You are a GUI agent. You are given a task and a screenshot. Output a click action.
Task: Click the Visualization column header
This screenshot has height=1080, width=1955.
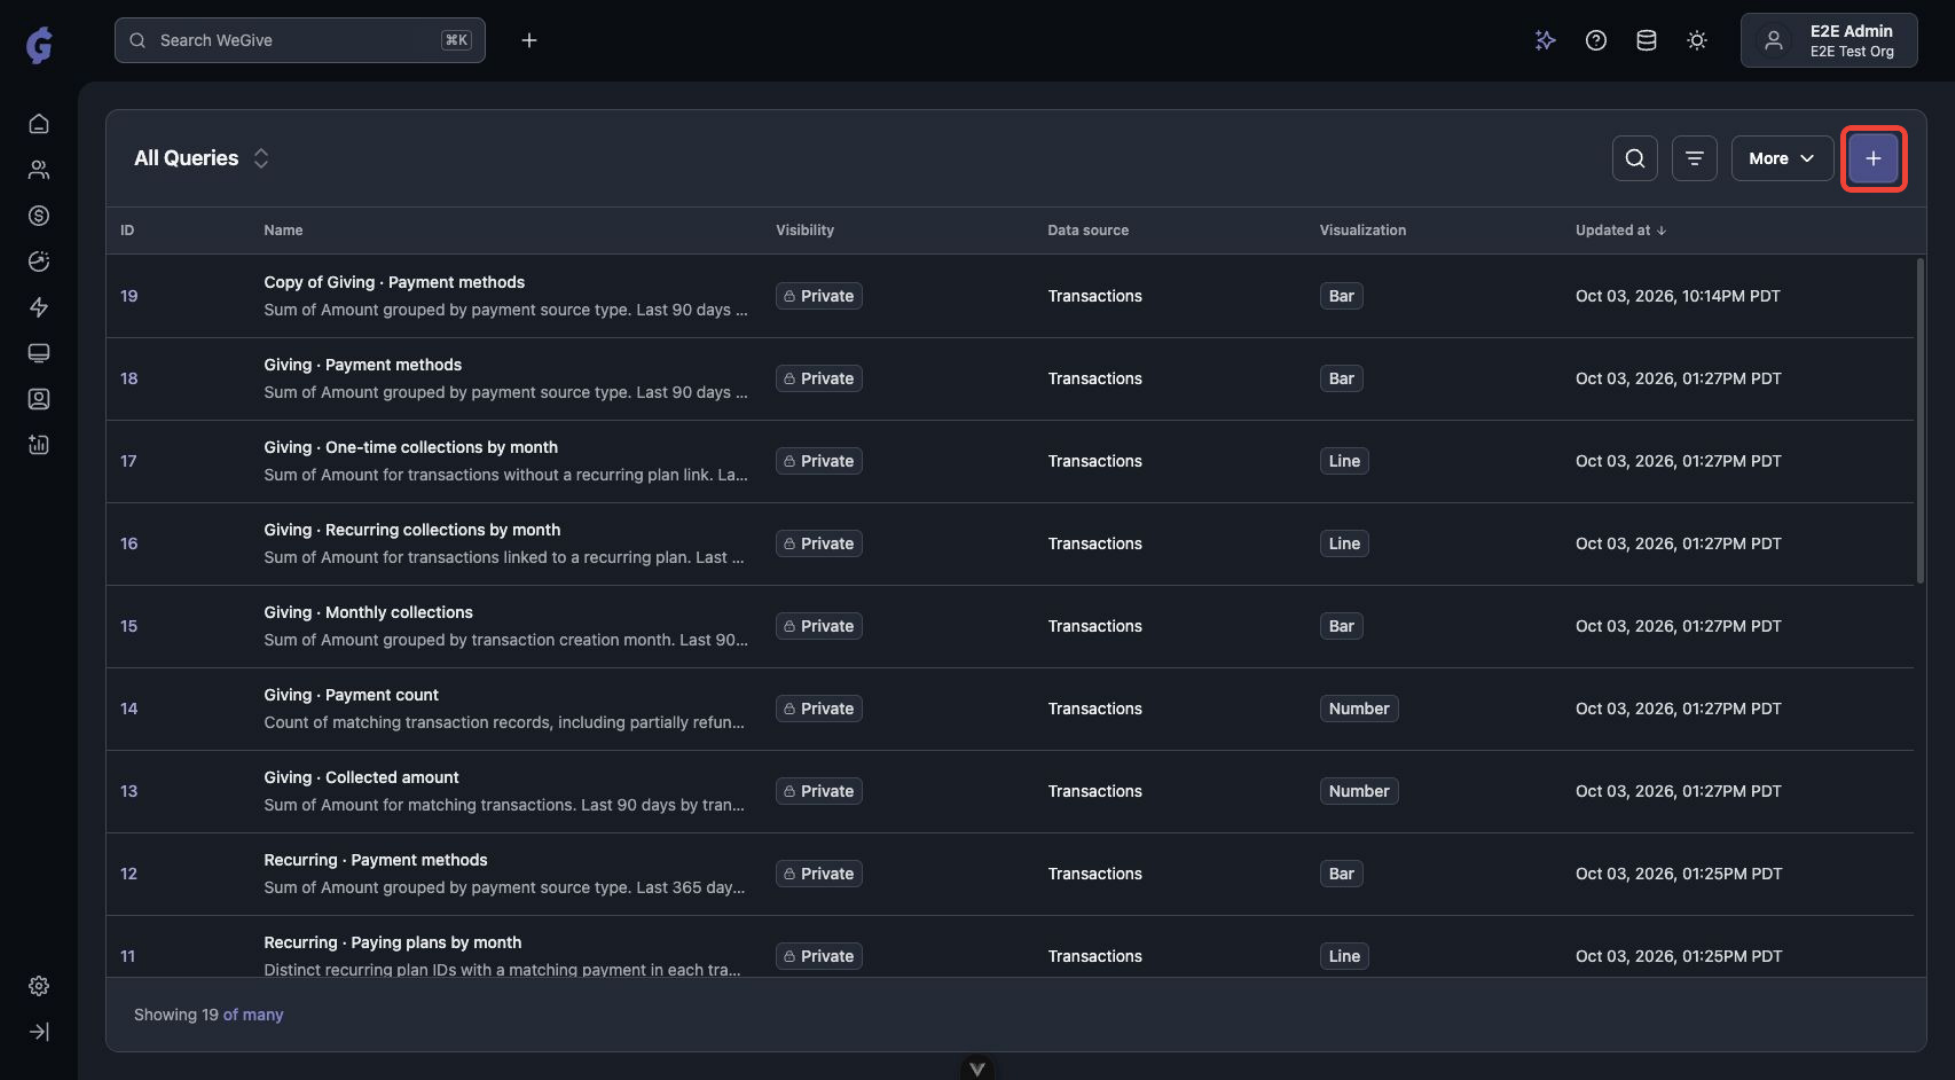(1362, 230)
